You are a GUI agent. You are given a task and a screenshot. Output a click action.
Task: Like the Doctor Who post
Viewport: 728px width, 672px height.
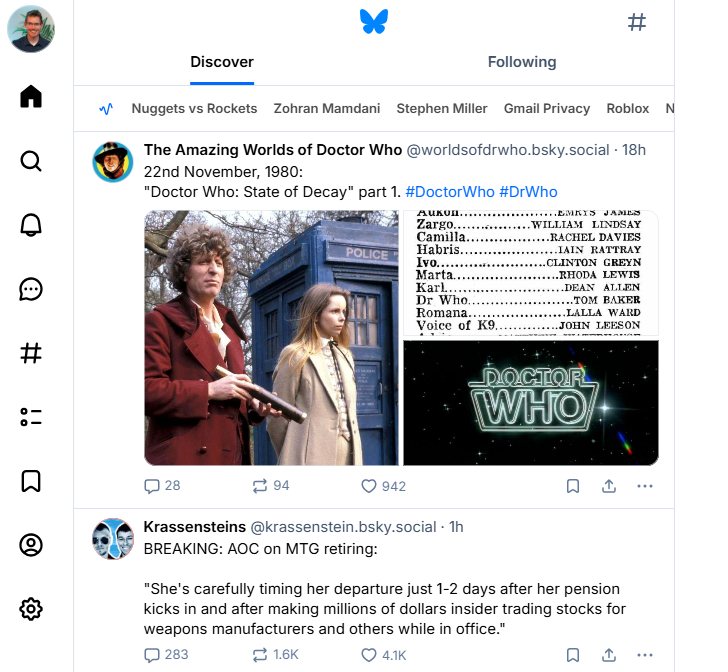point(369,486)
